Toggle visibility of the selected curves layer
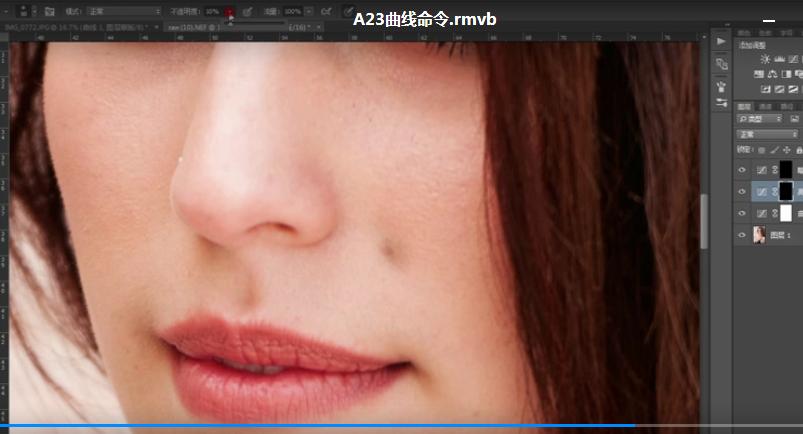The image size is (803, 434). coord(742,191)
